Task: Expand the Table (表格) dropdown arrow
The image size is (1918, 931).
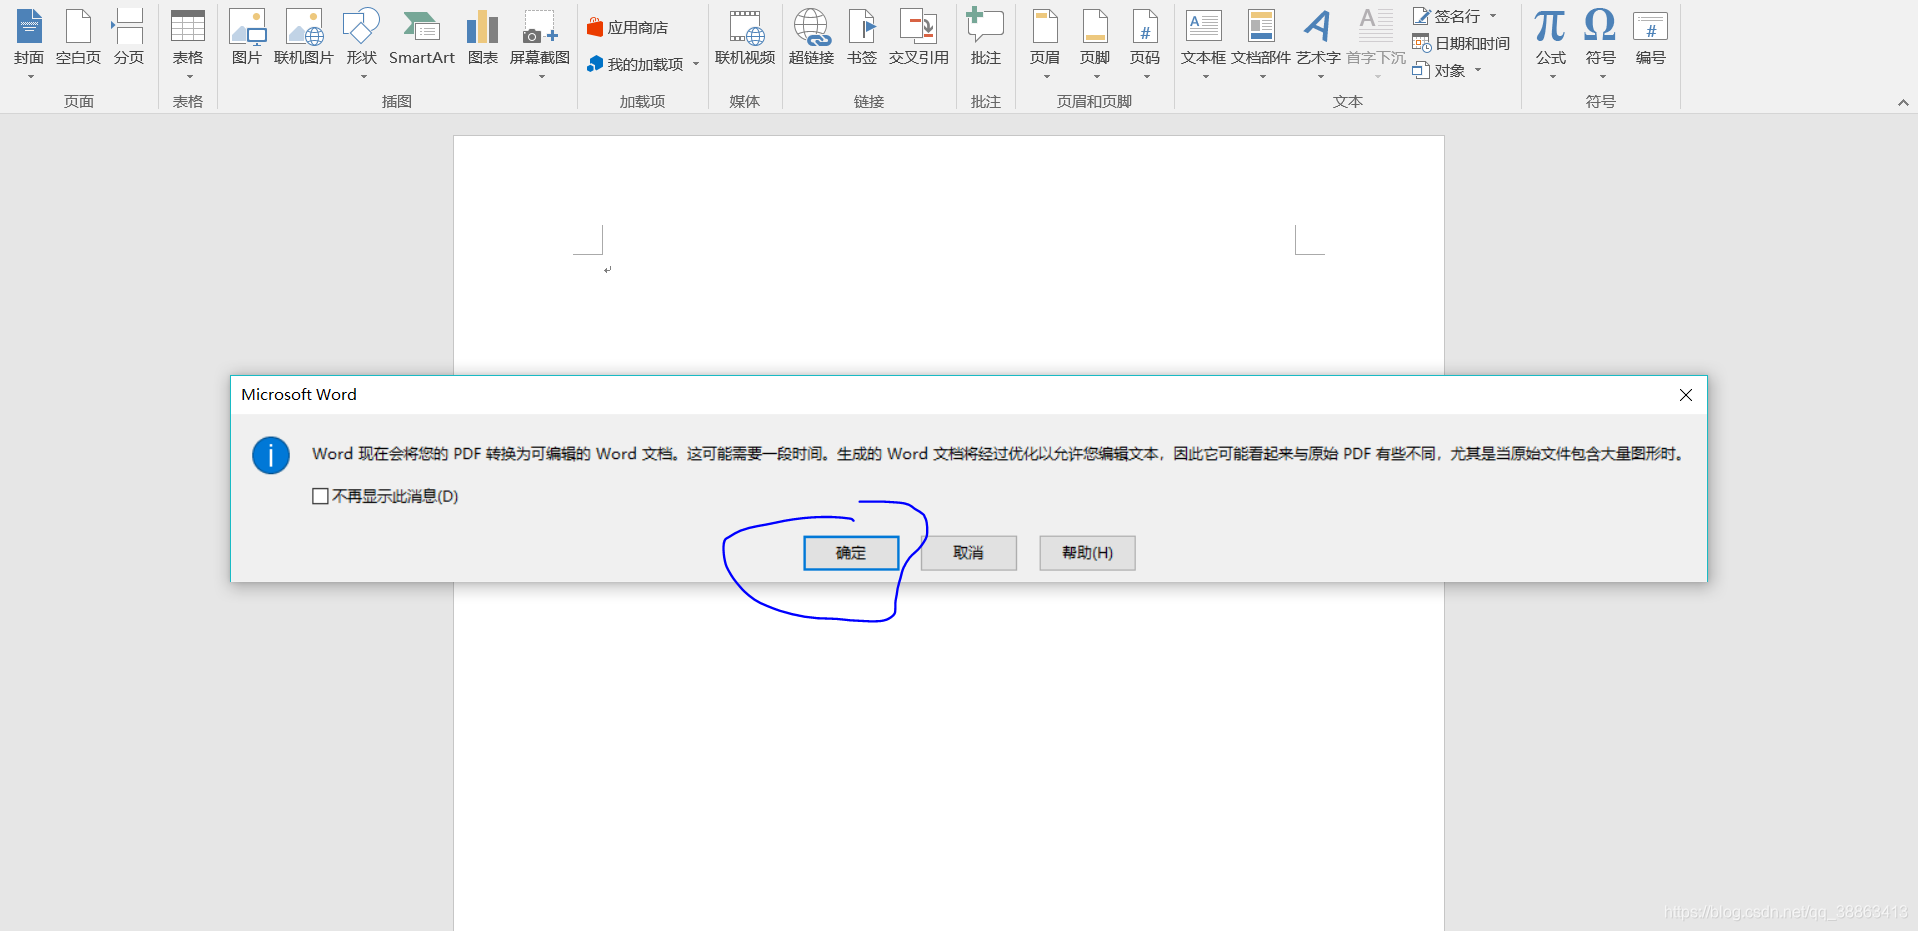Action: tap(189, 77)
